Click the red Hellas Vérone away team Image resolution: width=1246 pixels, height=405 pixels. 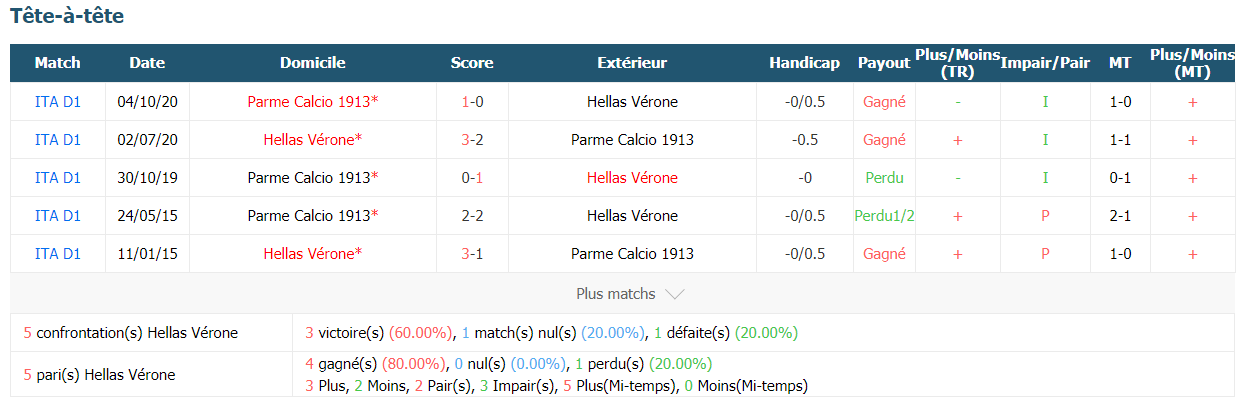point(632,178)
